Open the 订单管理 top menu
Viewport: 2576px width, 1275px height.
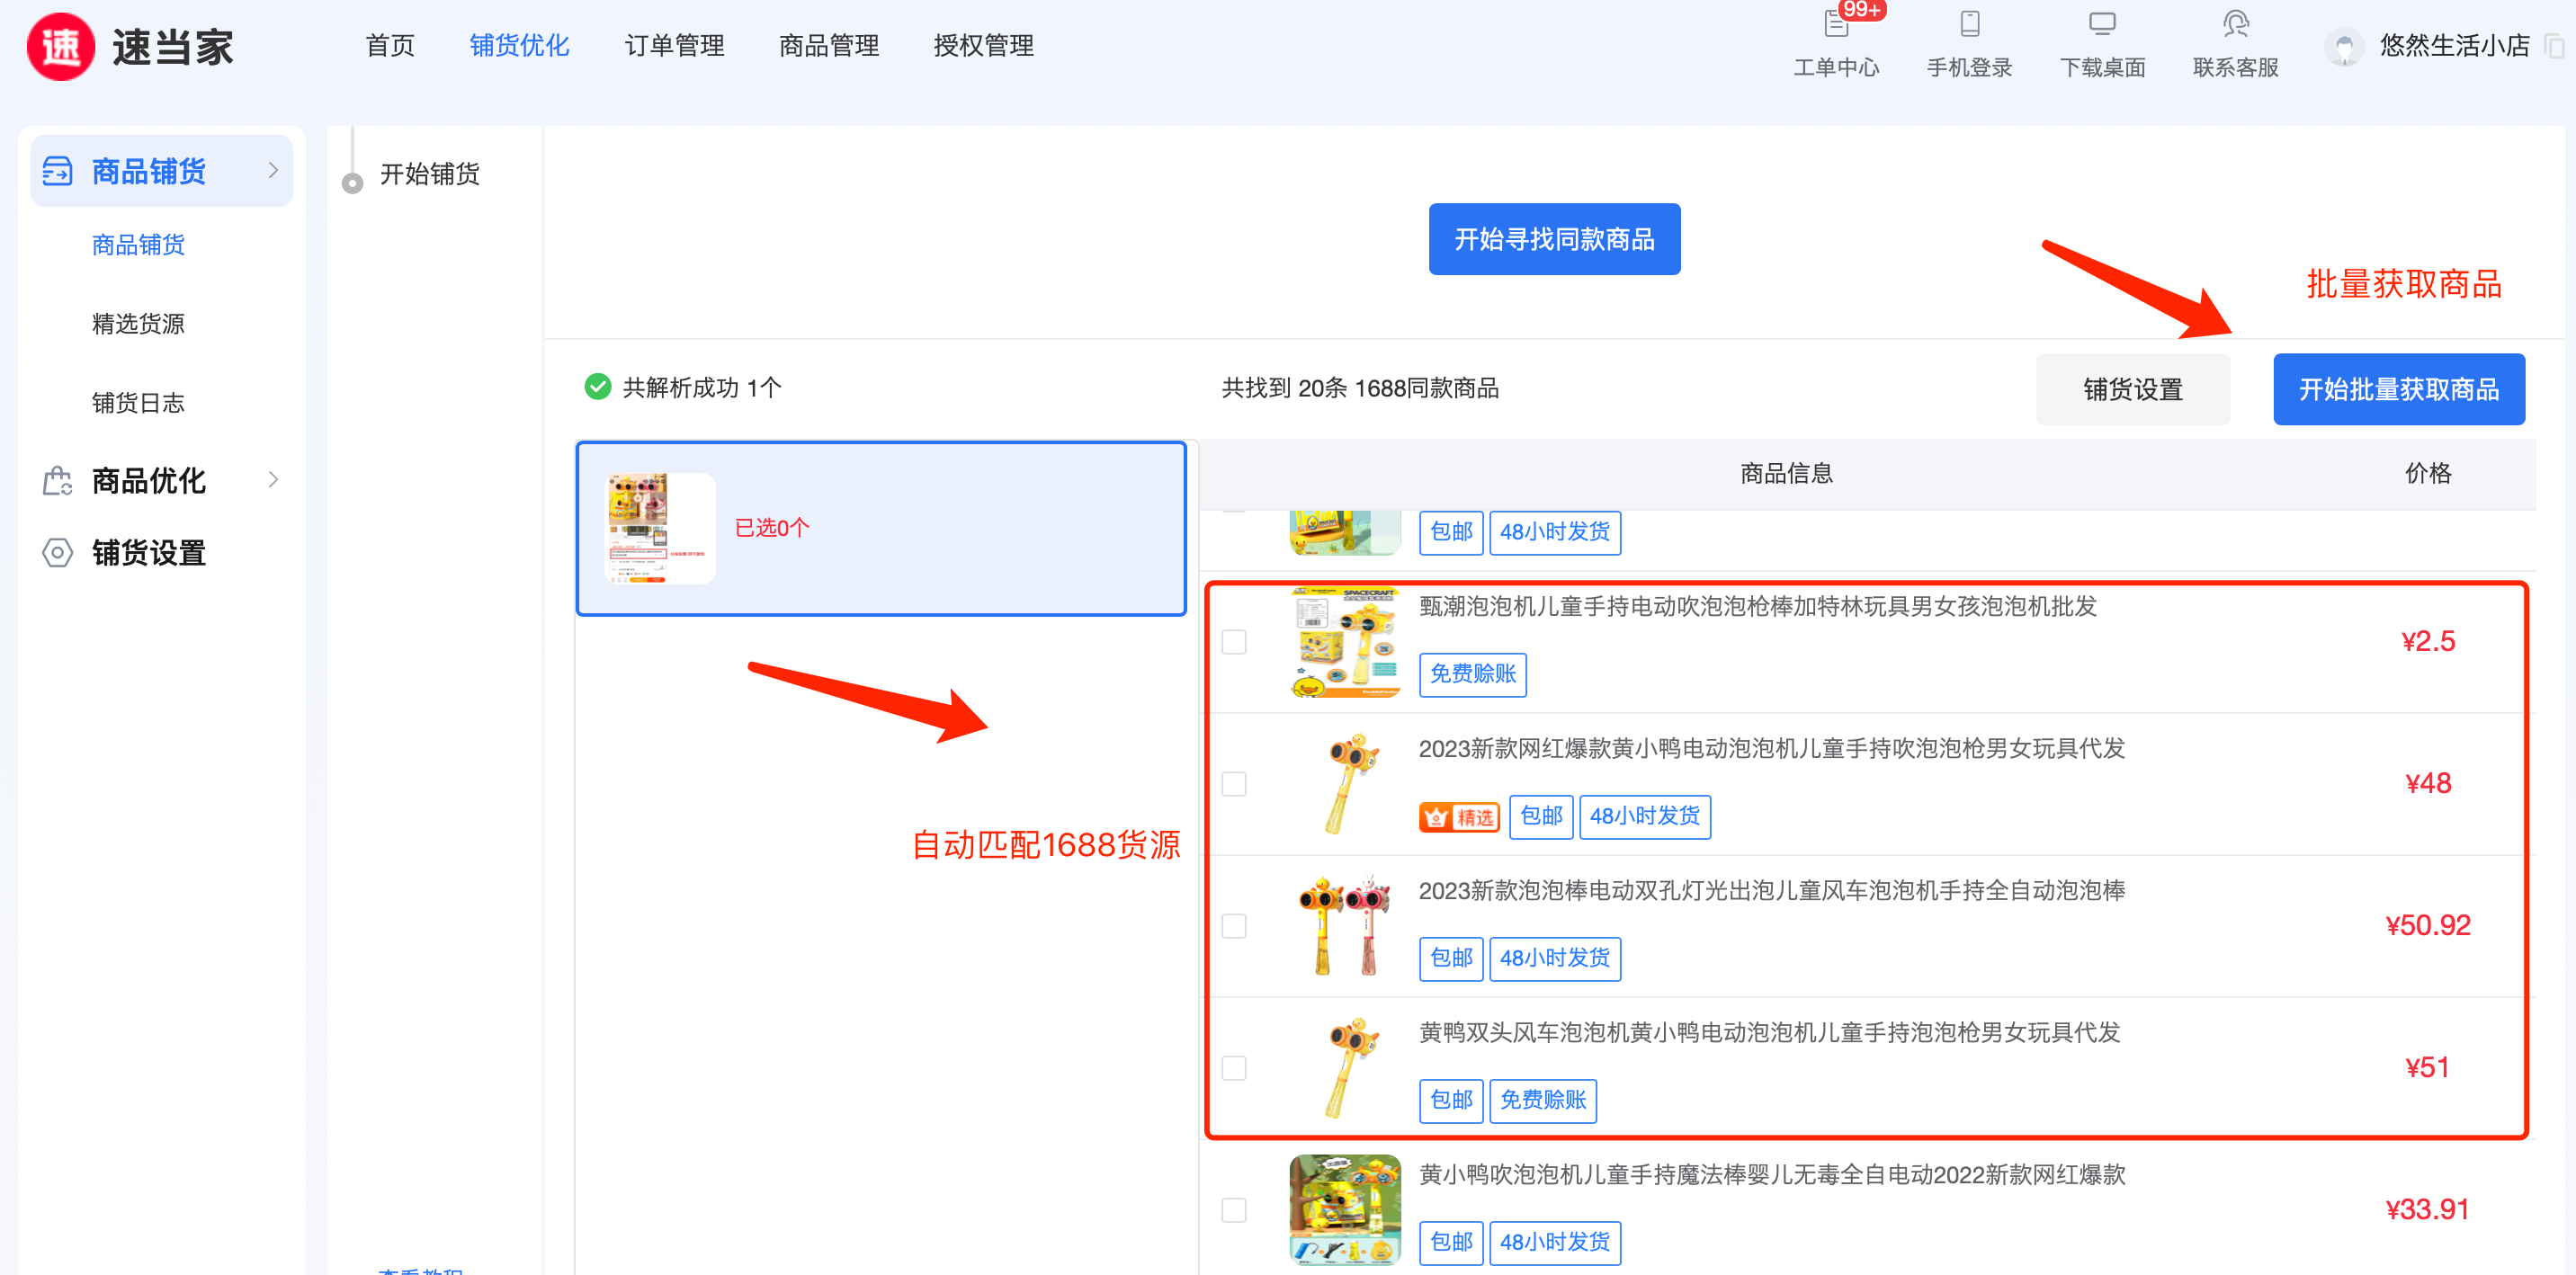click(674, 46)
